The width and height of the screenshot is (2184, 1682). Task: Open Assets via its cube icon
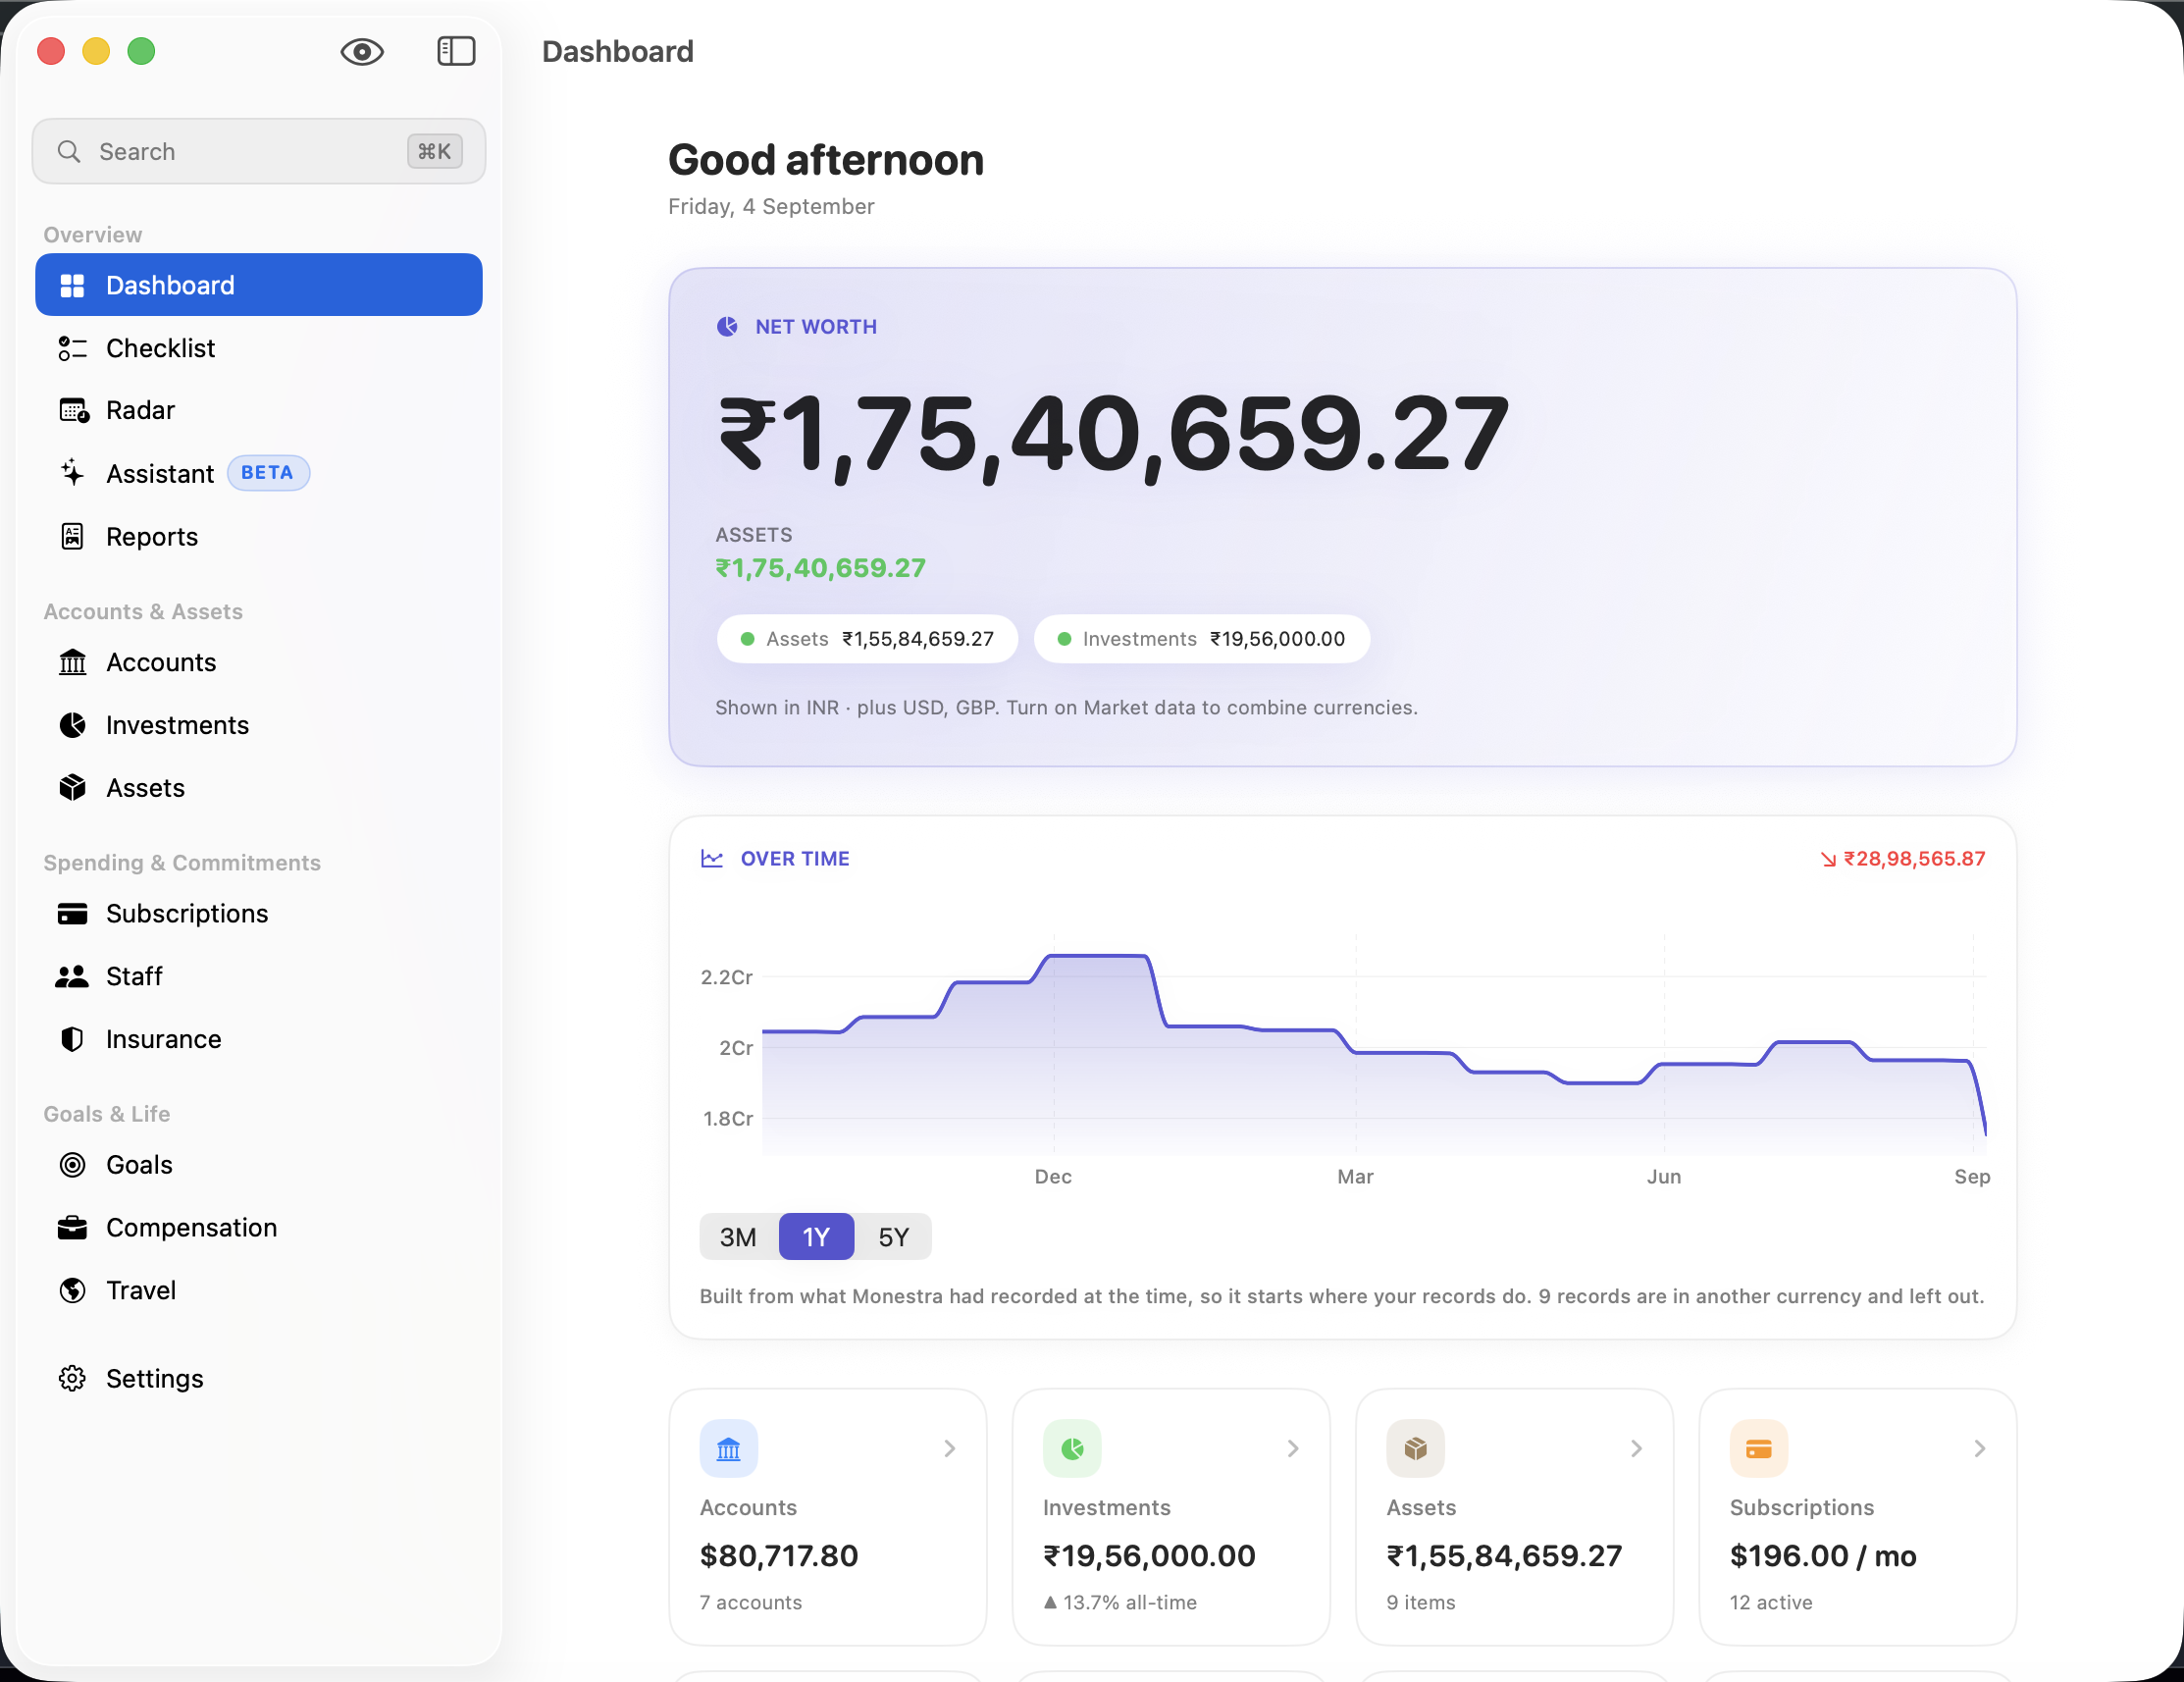pos(72,788)
